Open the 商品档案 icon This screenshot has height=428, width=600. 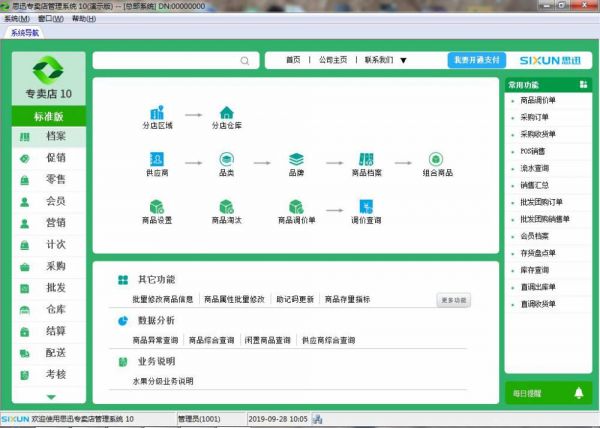(366, 159)
